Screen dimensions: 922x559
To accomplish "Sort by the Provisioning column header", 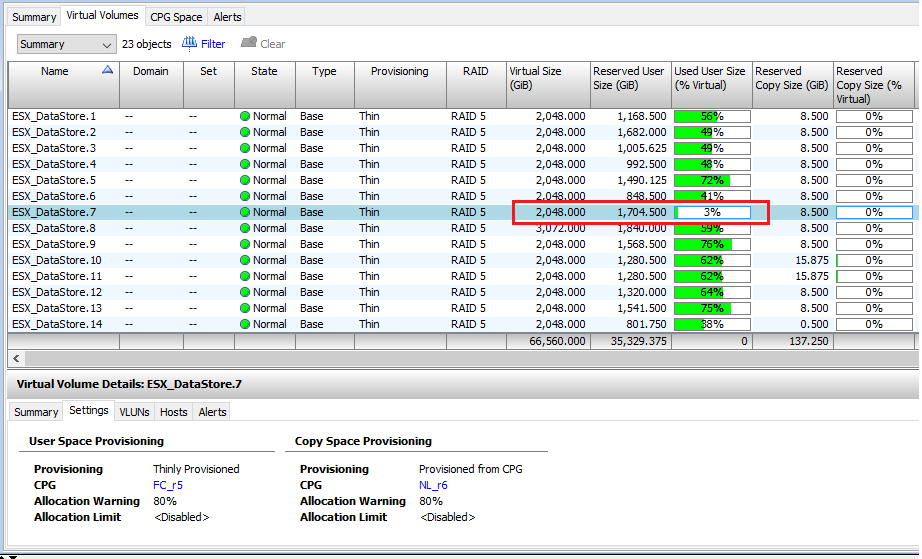I will click(400, 85).
